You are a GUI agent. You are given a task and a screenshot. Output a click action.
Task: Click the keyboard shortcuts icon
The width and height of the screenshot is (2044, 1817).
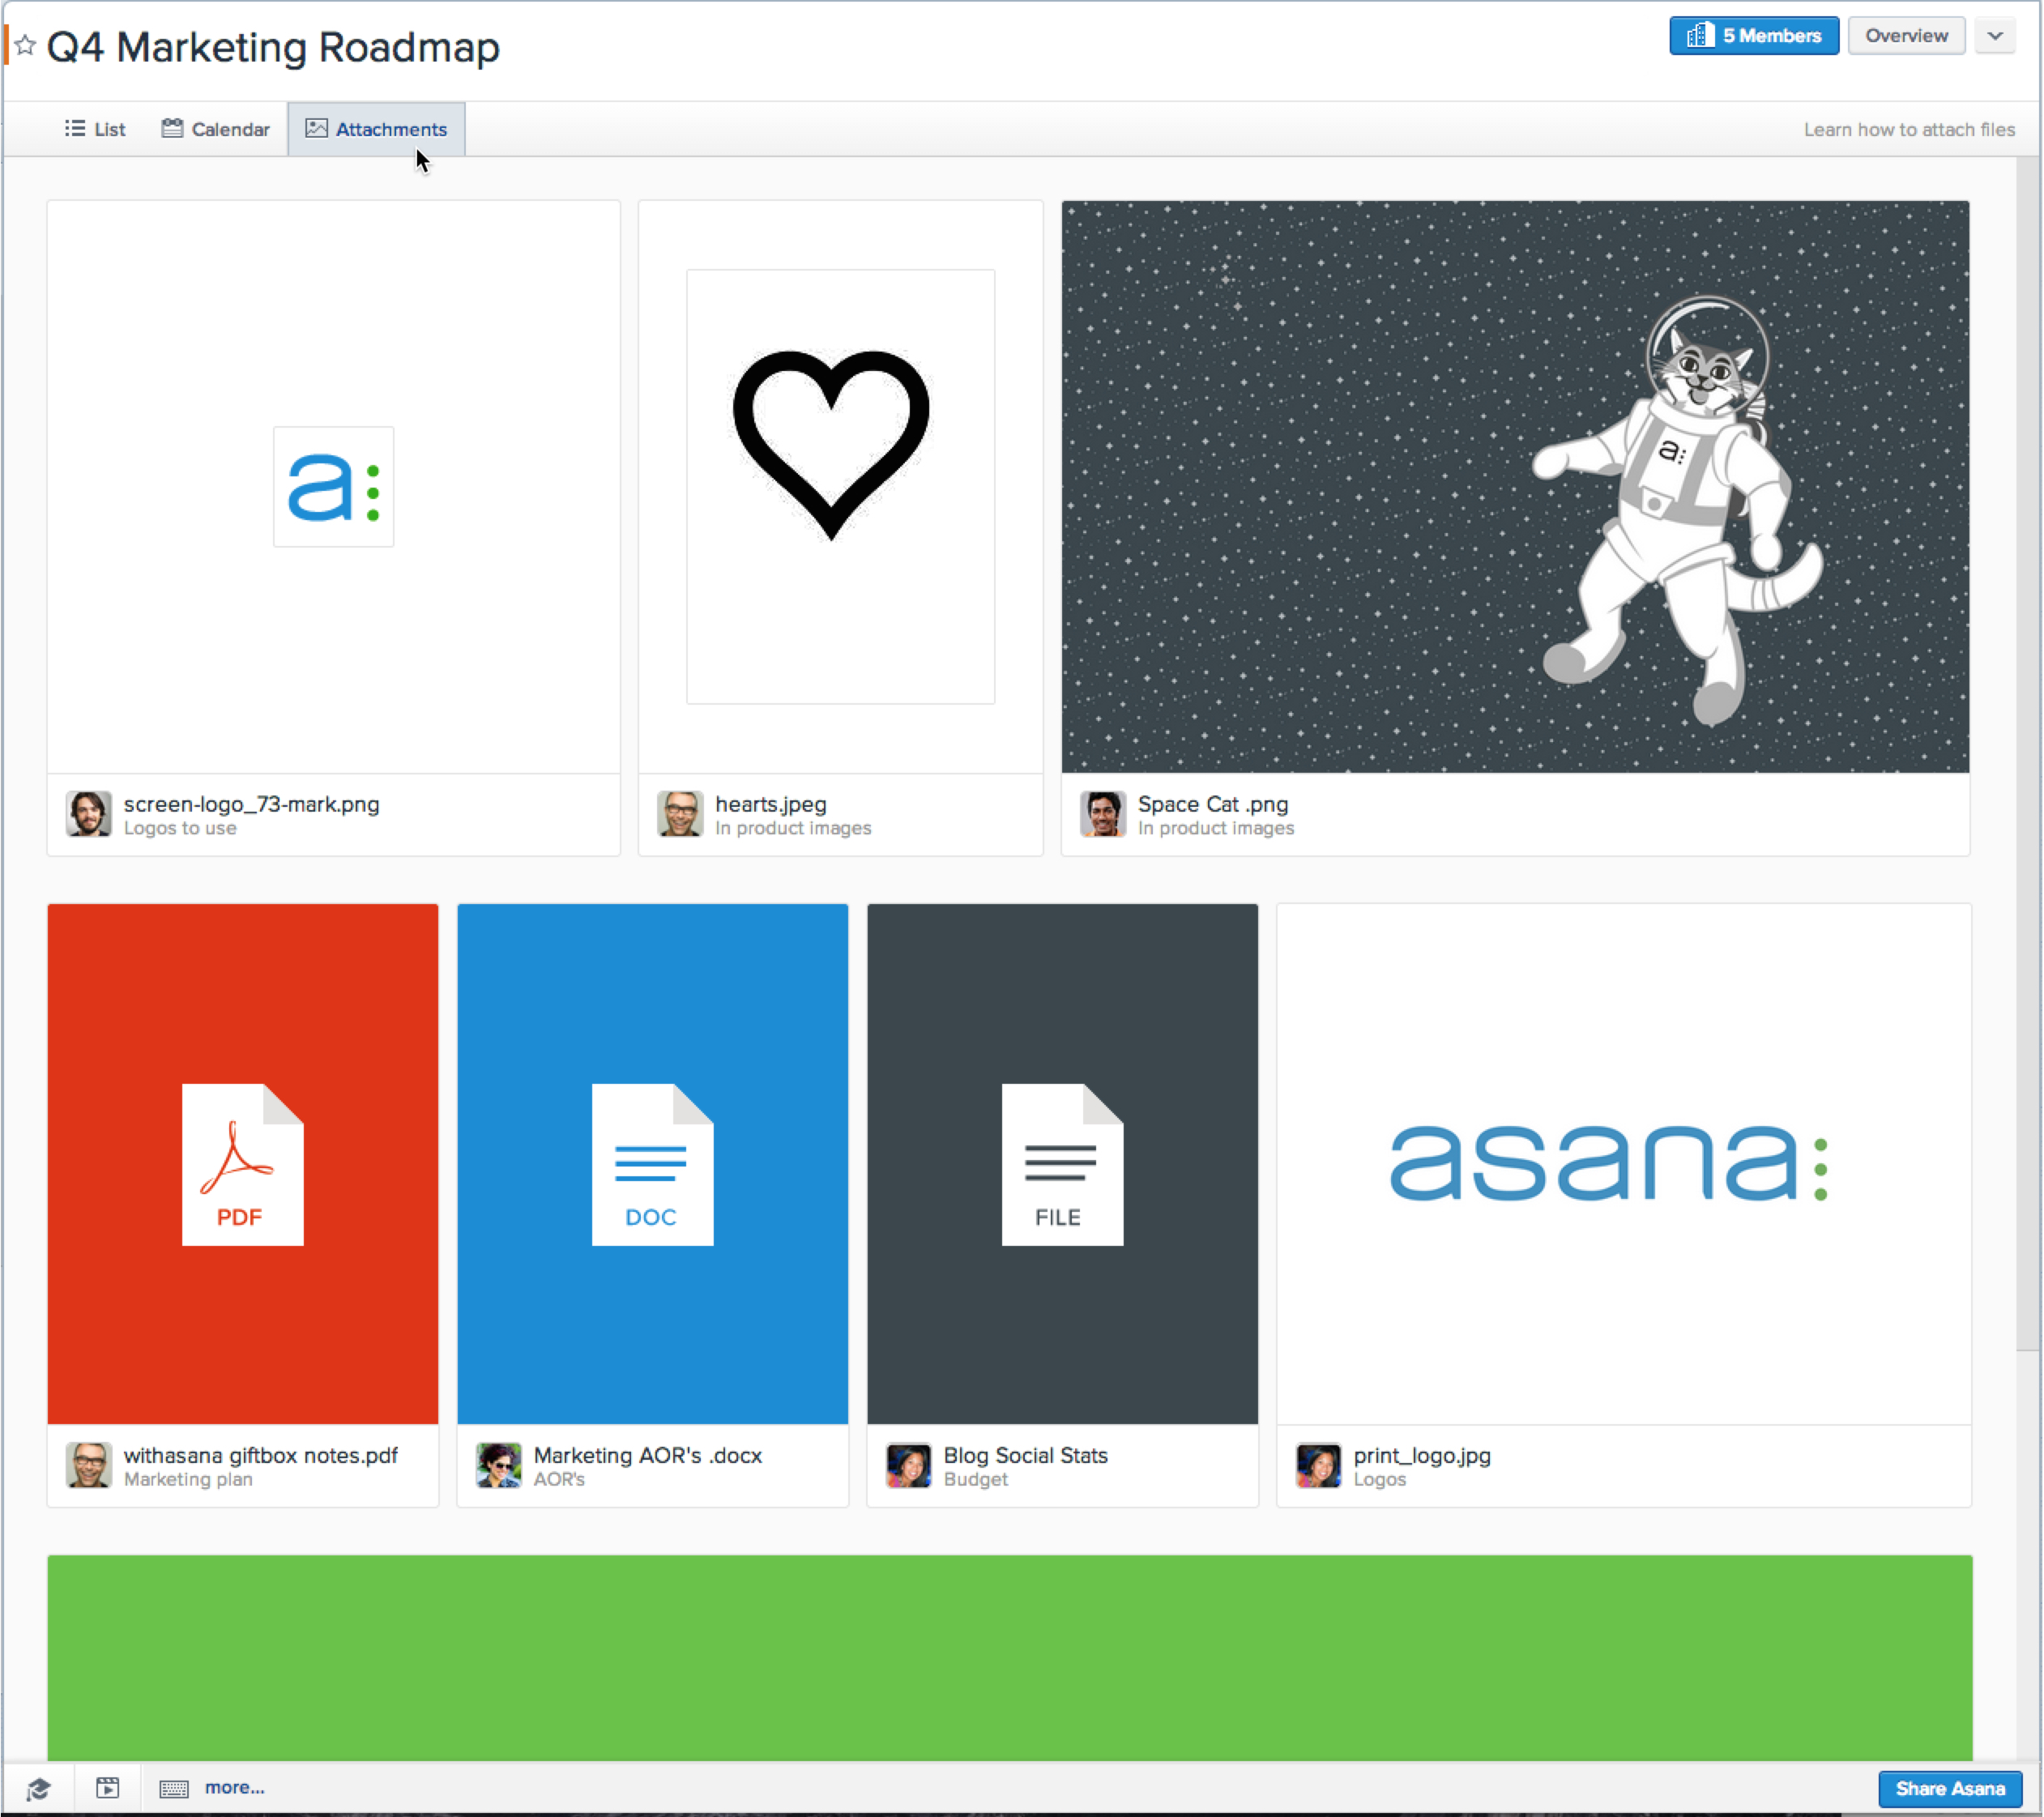[174, 1789]
